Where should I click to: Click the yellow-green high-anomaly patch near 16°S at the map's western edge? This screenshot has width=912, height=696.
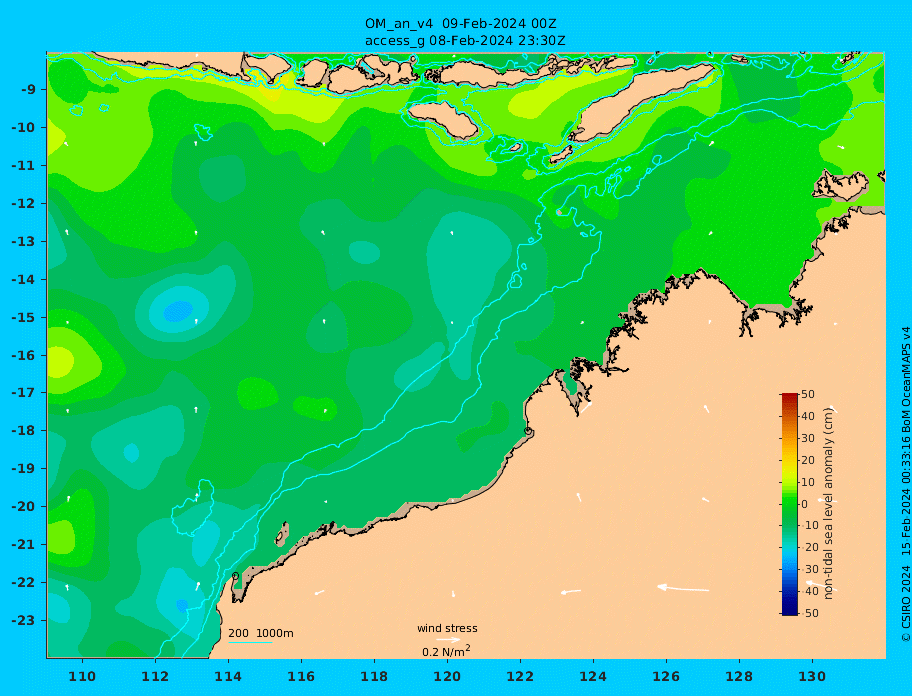tap(60, 362)
